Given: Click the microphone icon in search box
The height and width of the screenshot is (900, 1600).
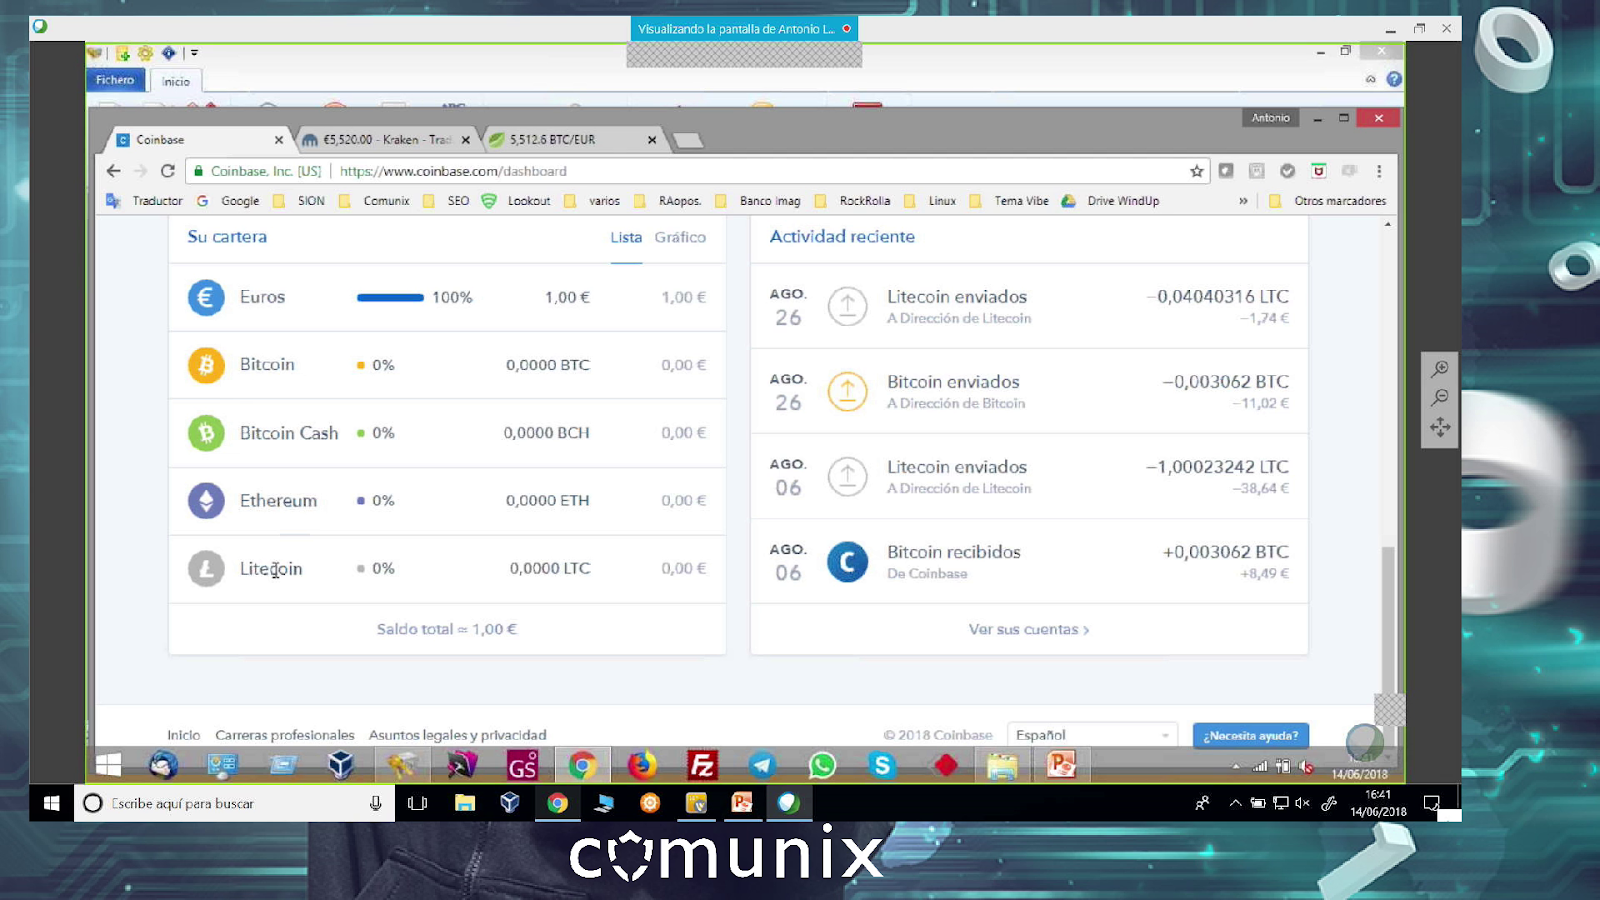Looking at the screenshot, I should (376, 803).
